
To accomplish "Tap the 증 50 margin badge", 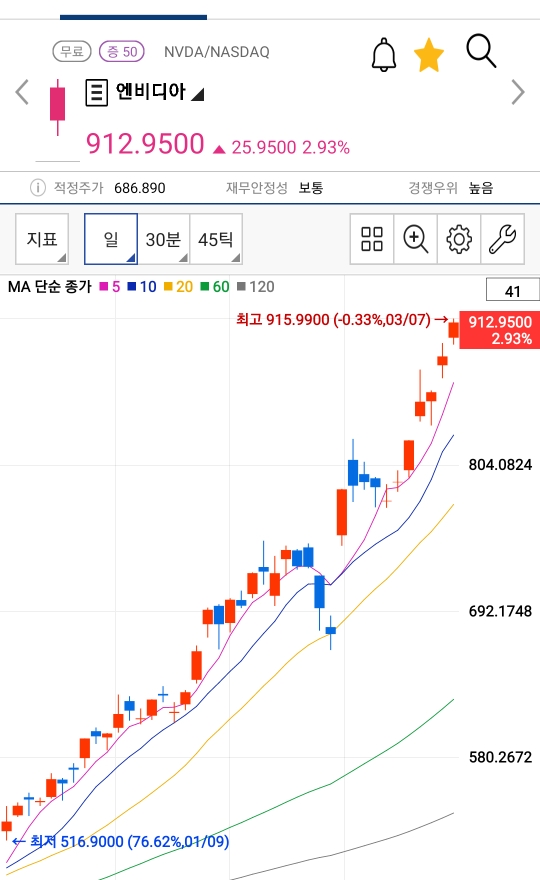I will tap(122, 52).
